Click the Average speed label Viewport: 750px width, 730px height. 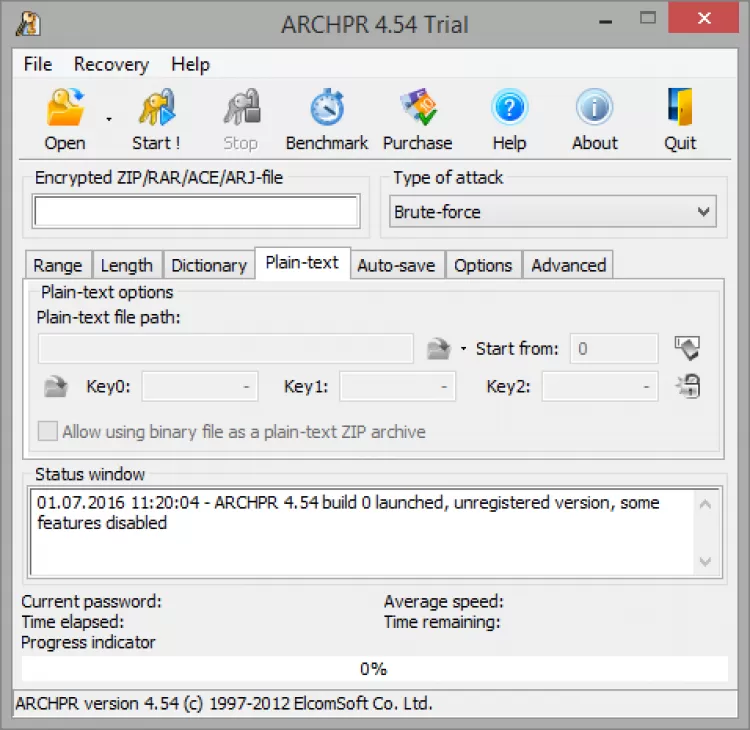444,601
